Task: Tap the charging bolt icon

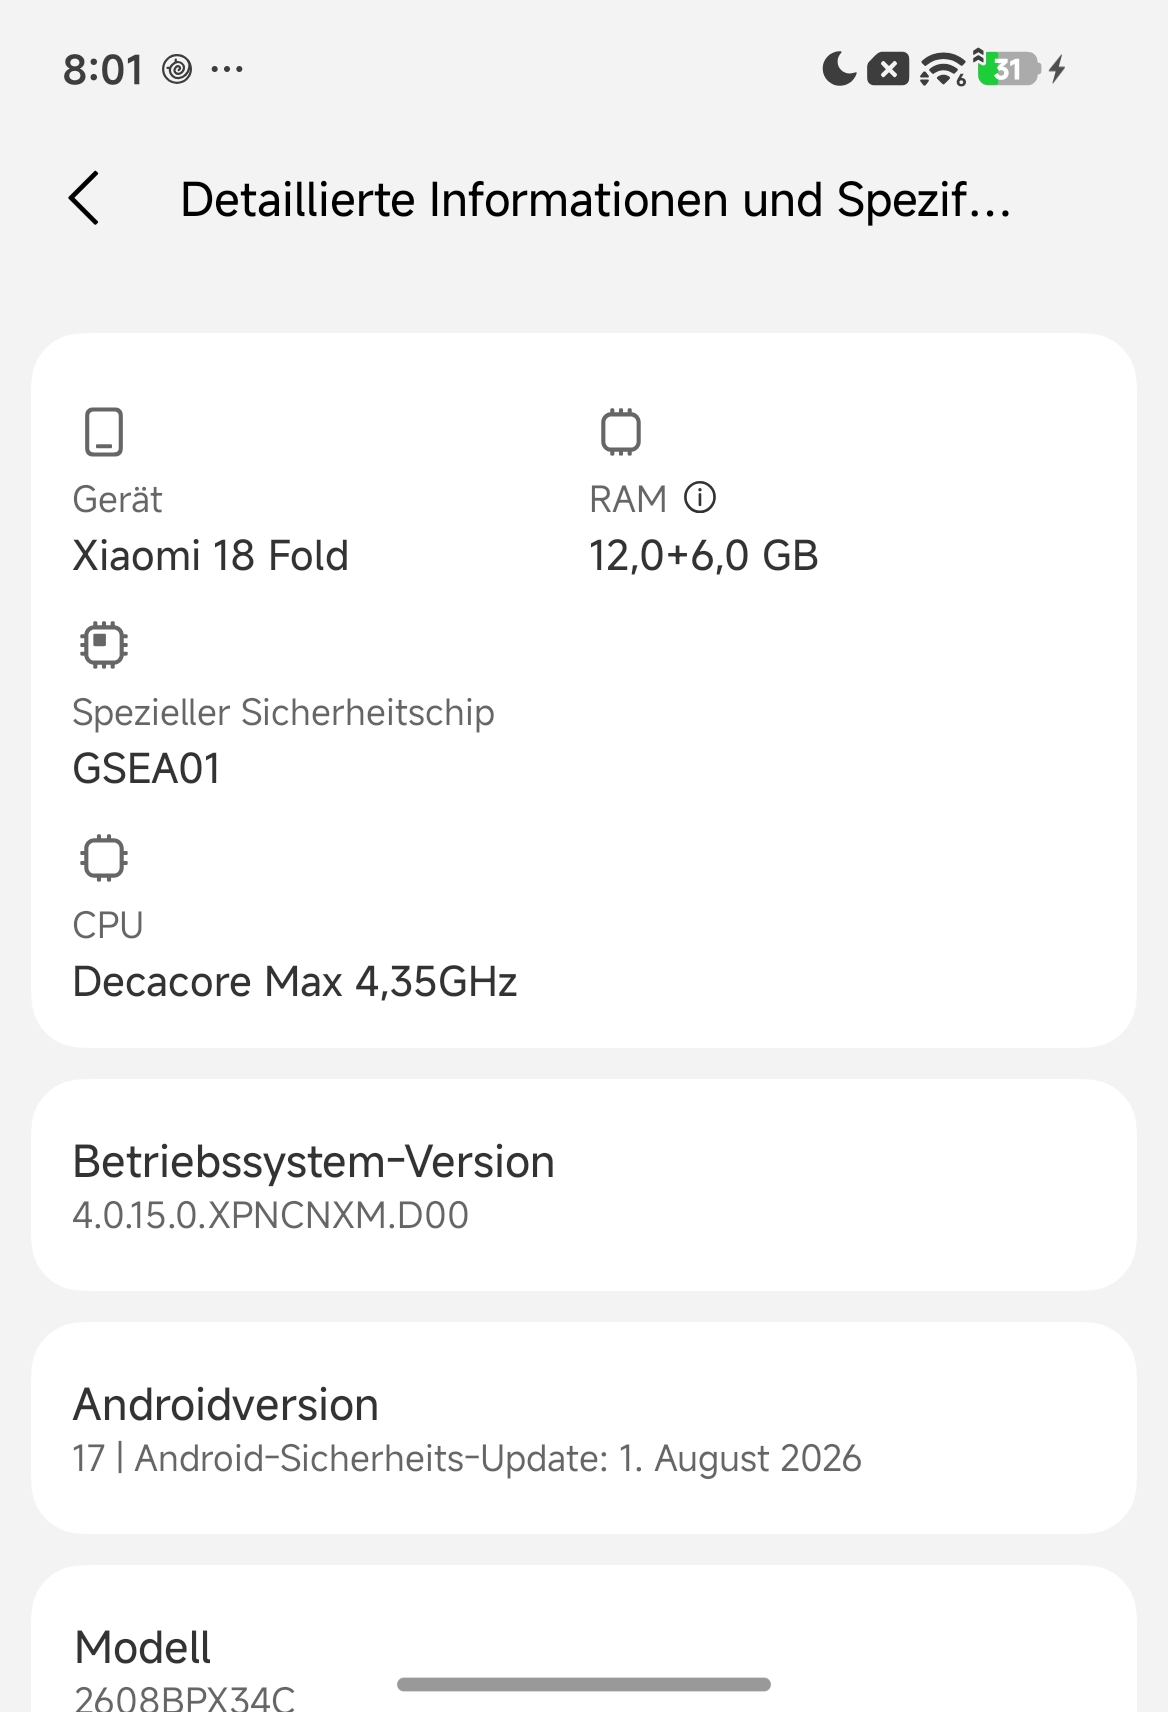Action: [1058, 69]
